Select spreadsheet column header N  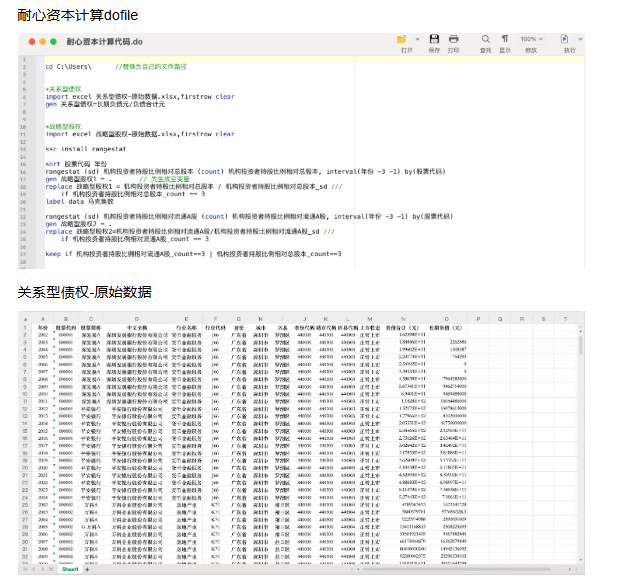point(403,319)
